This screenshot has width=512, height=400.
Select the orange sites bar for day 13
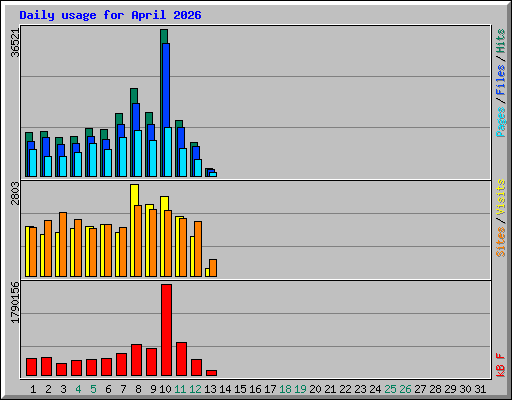[213, 268]
